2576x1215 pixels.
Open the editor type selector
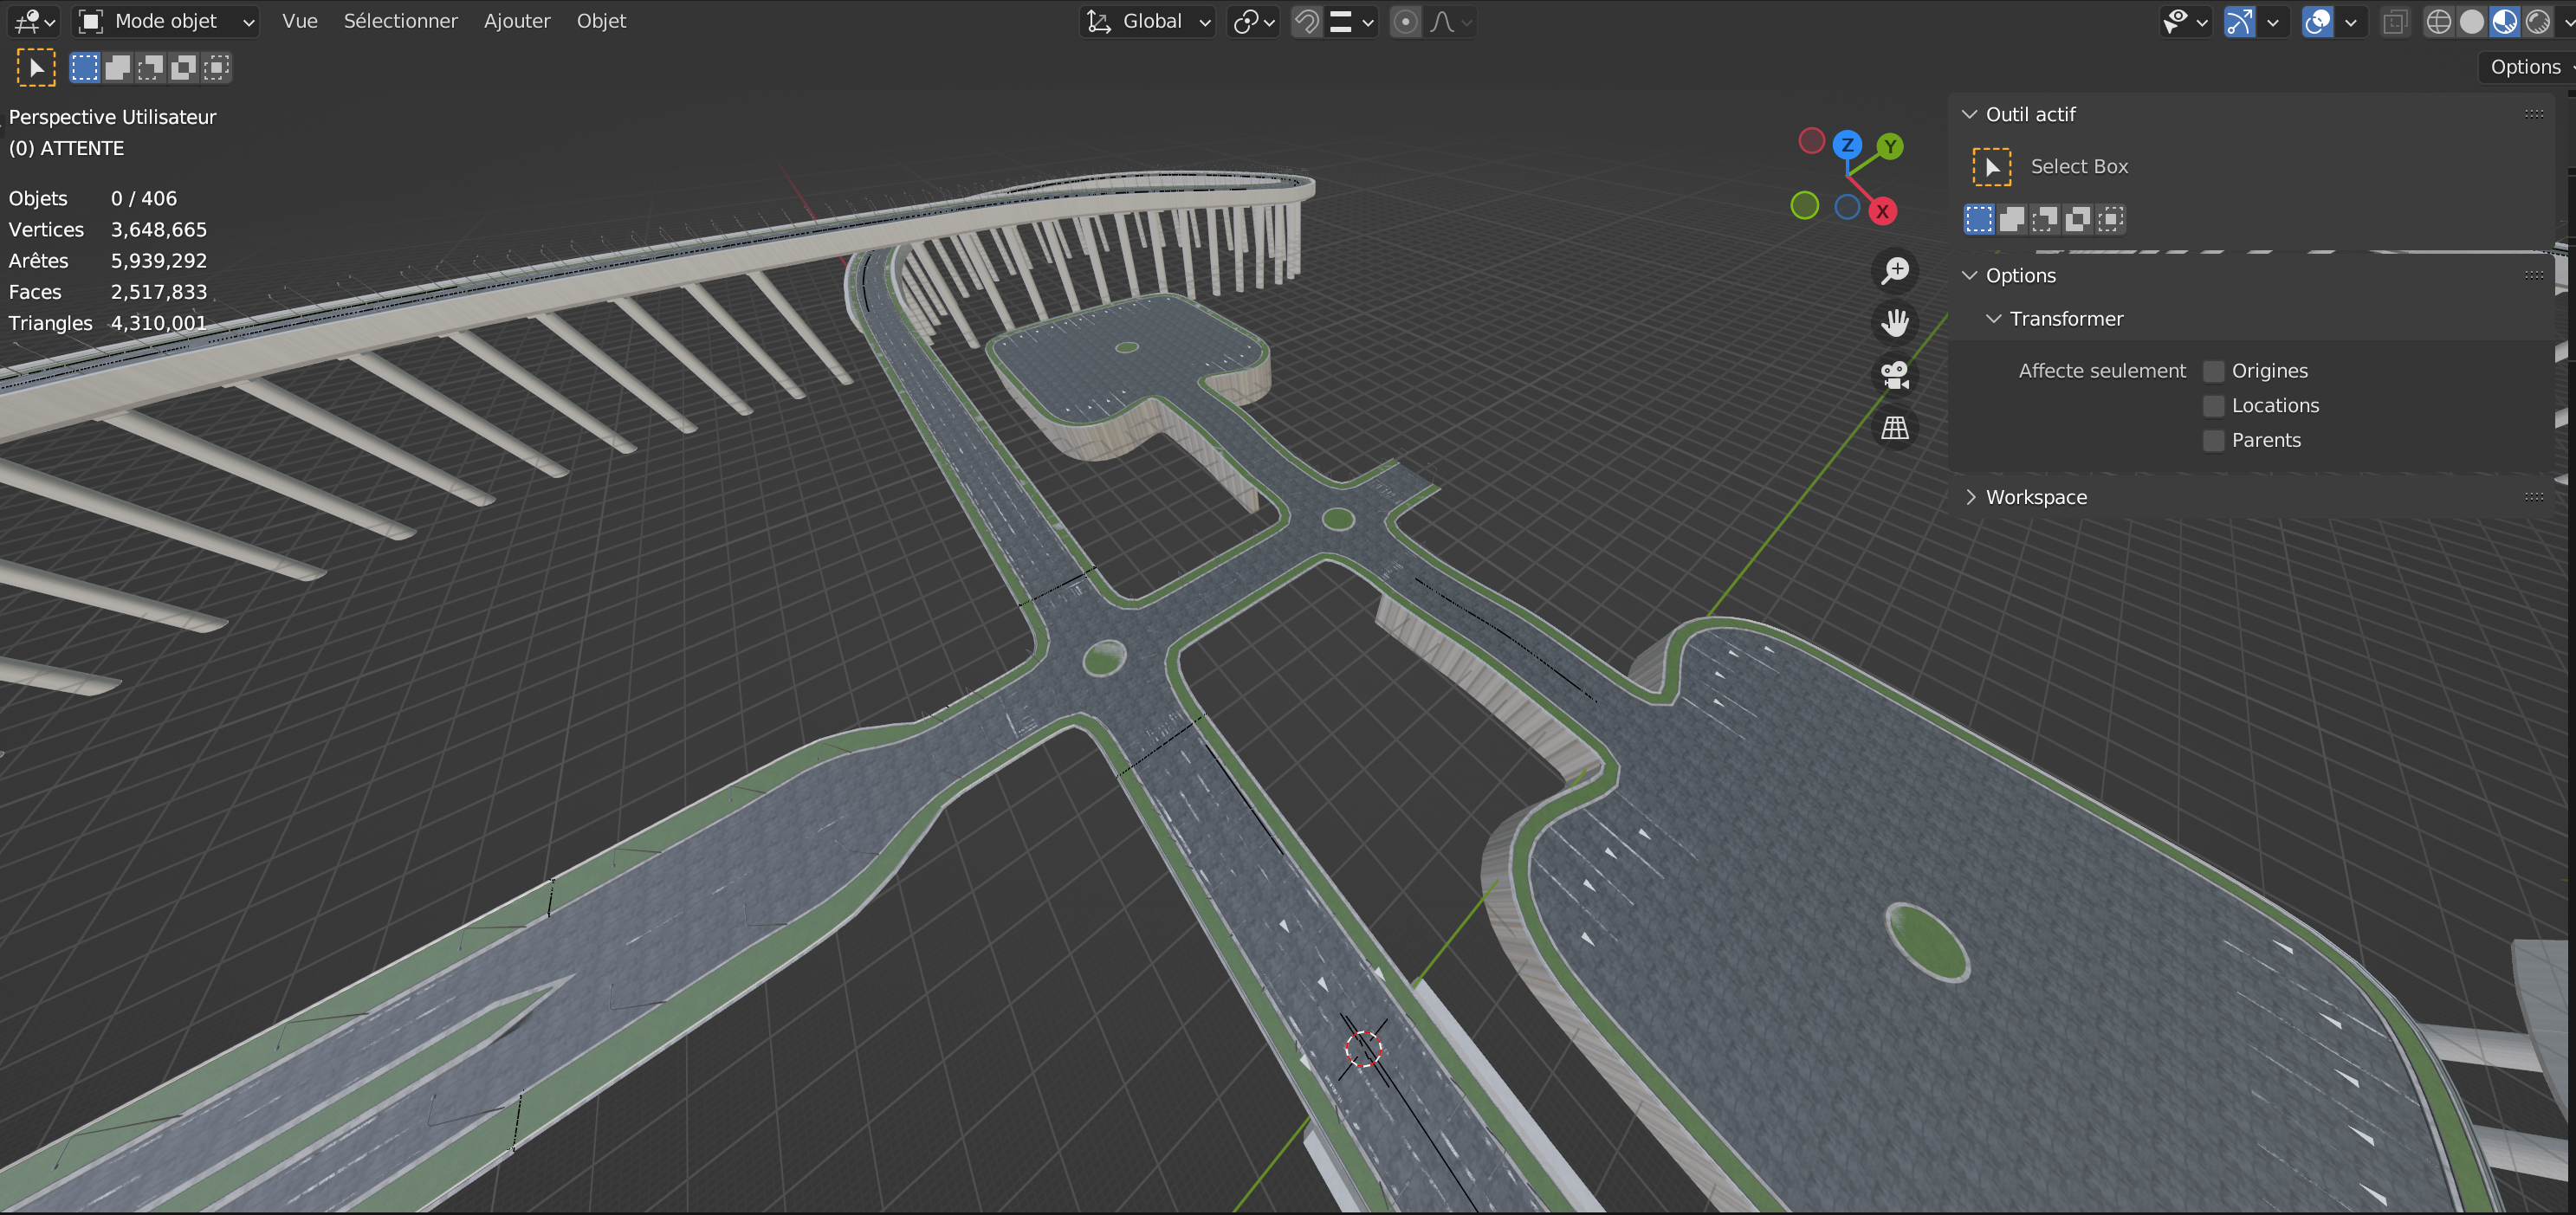[x=36, y=21]
